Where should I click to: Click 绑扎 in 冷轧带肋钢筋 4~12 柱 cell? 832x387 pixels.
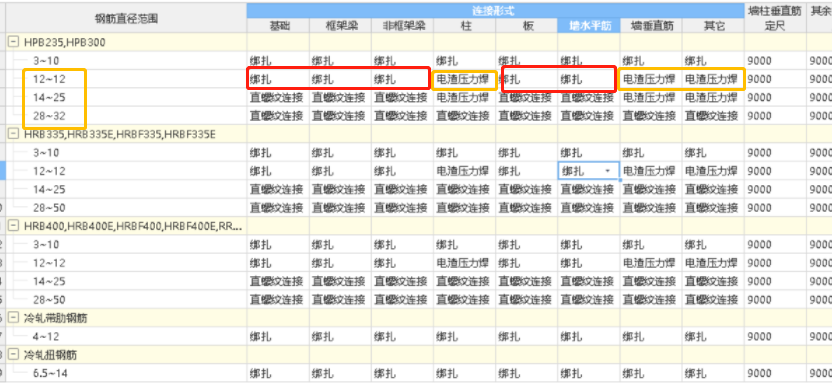[x=447, y=337]
